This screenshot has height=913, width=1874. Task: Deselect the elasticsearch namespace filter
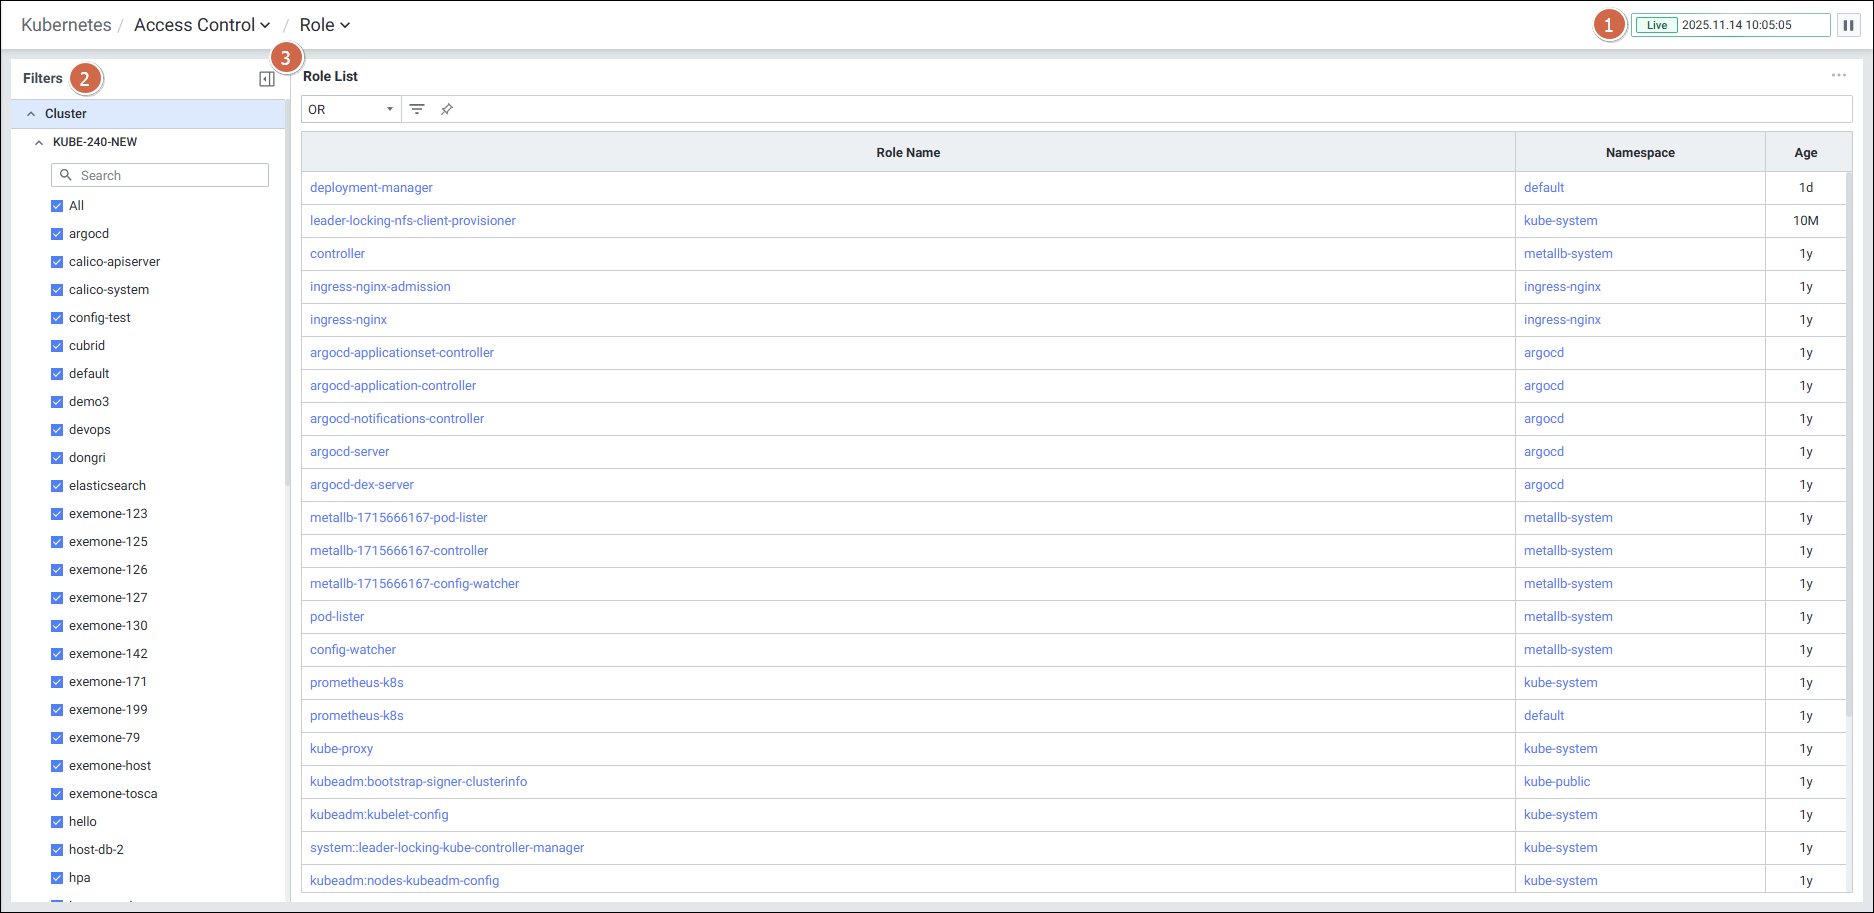click(x=57, y=486)
